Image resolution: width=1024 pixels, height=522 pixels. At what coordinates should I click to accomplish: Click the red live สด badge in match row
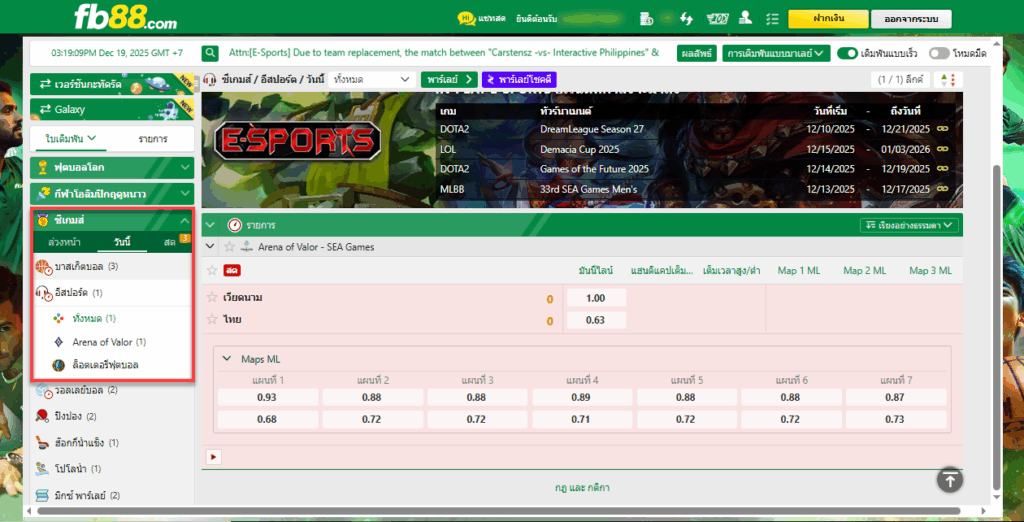231,270
